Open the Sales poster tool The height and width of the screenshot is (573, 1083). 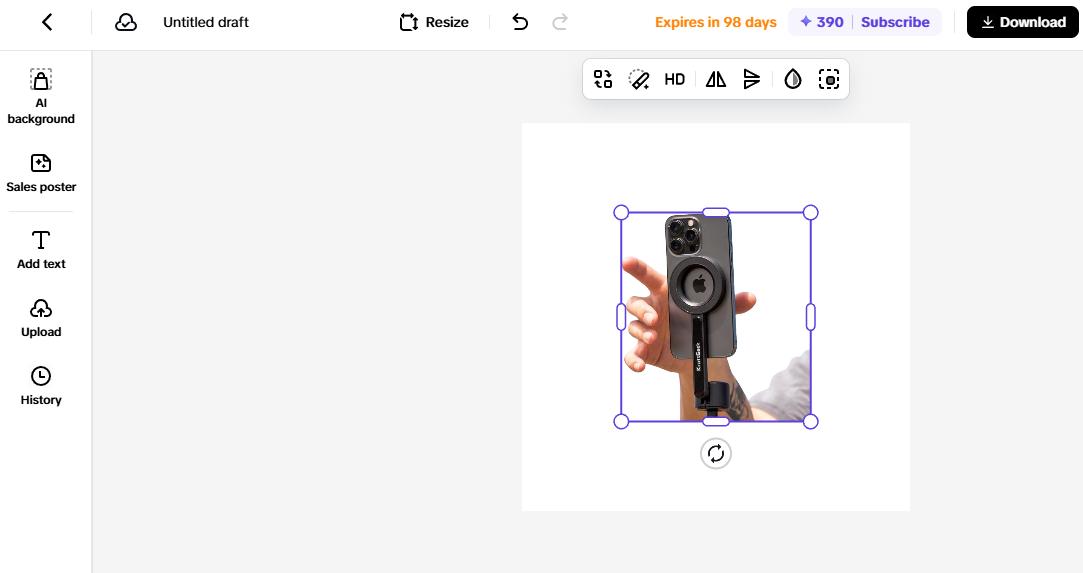pos(41,173)
